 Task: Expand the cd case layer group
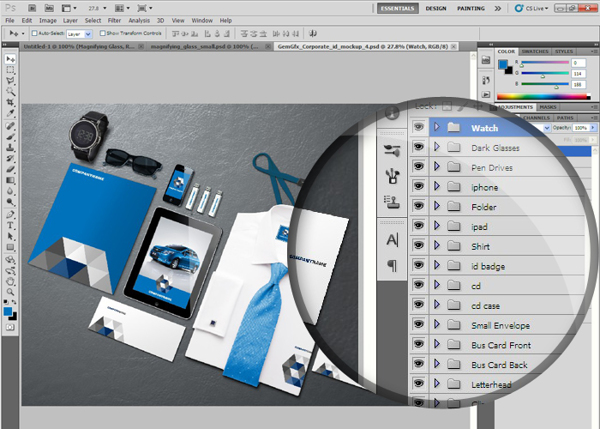pos(437,305)
